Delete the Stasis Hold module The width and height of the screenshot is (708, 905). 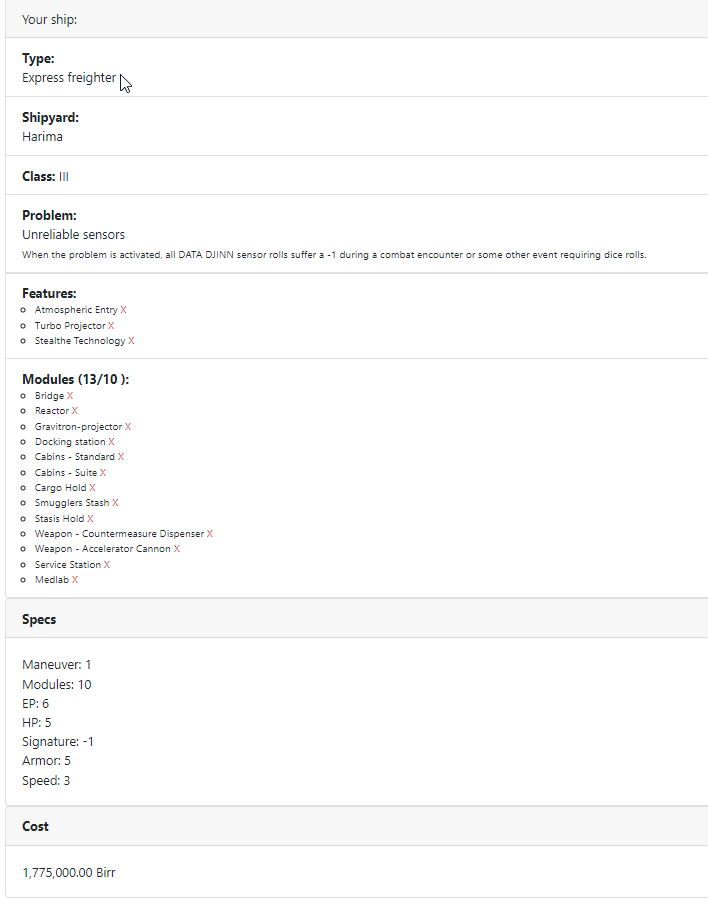point(90,519)
